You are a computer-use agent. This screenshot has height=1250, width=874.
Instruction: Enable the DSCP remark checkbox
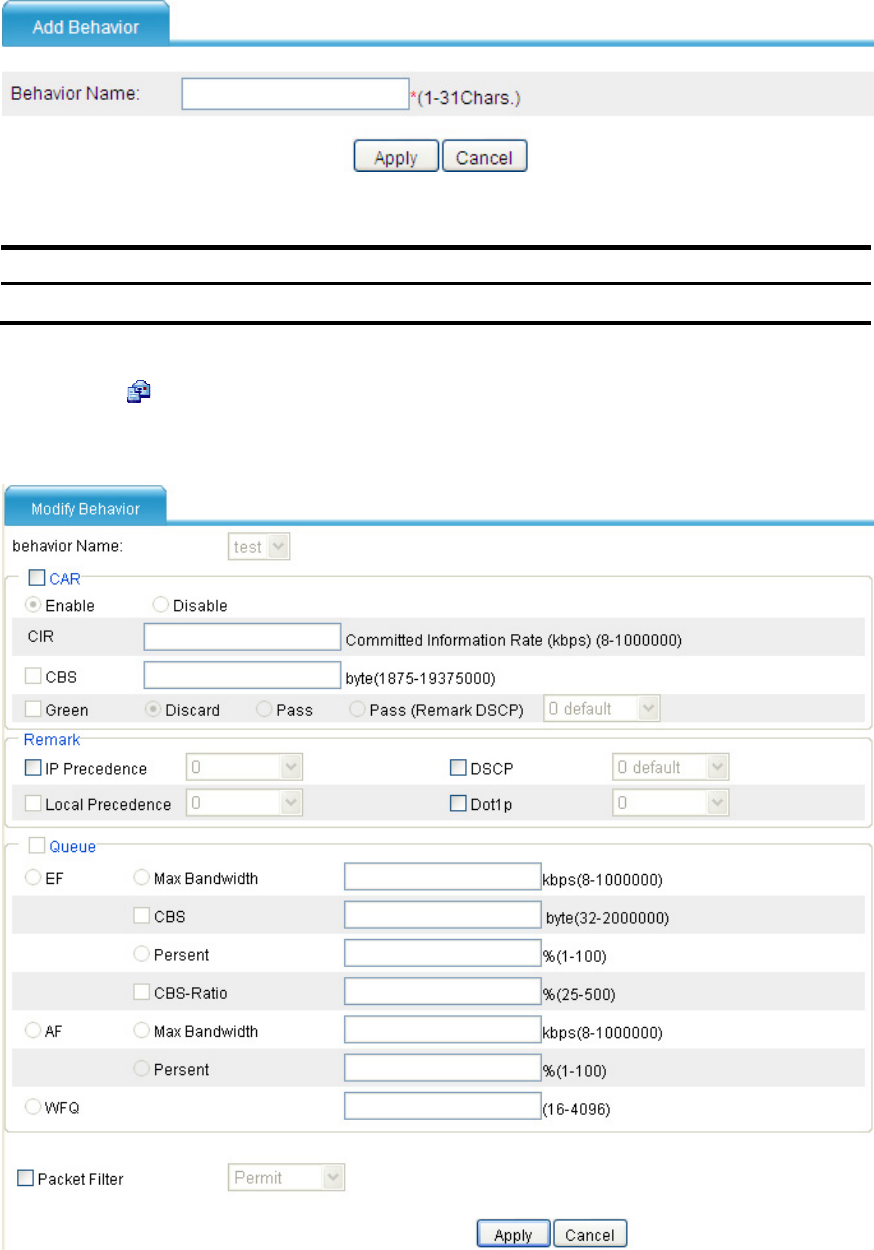[x=458, y=768]
